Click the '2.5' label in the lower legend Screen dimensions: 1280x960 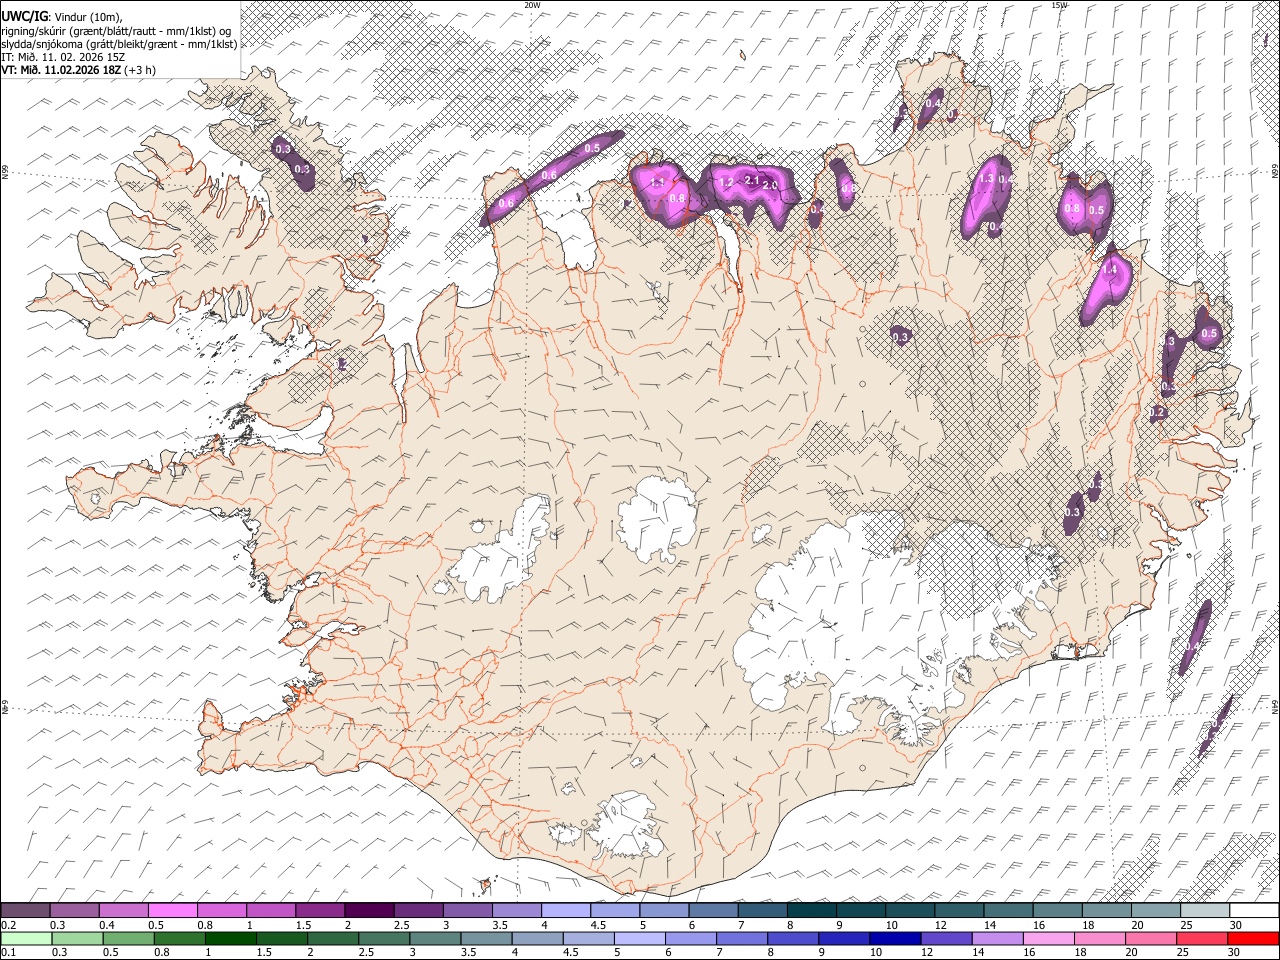(x=368, y=953)
